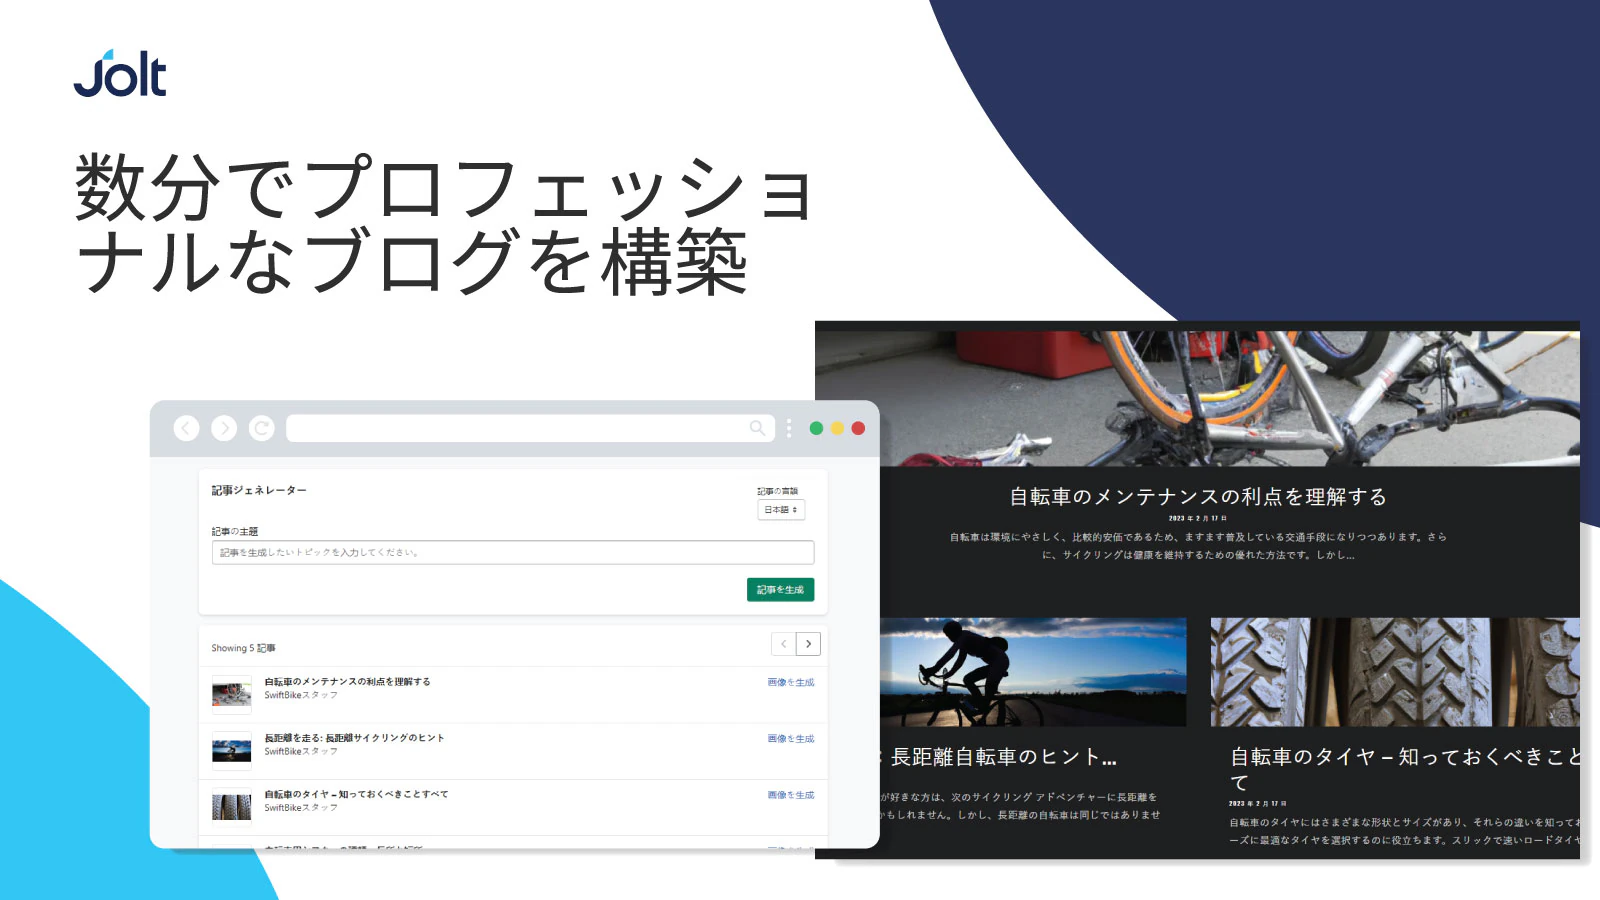Click SwiftBikeスタッフ under 自転車のメンテナンス row
This screenshot has width=1600, height=900.
coord(301,695)
